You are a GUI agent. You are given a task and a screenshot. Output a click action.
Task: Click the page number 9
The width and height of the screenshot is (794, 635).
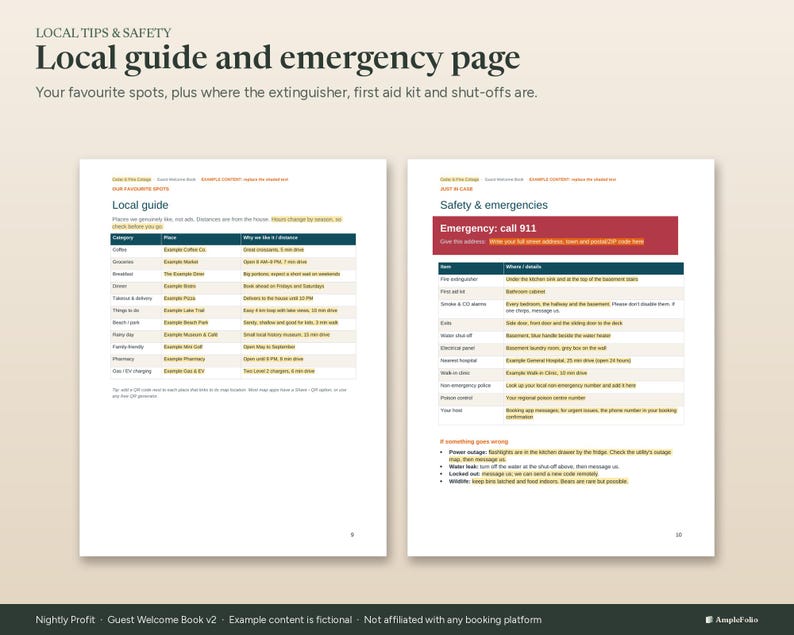click(352, 535)
